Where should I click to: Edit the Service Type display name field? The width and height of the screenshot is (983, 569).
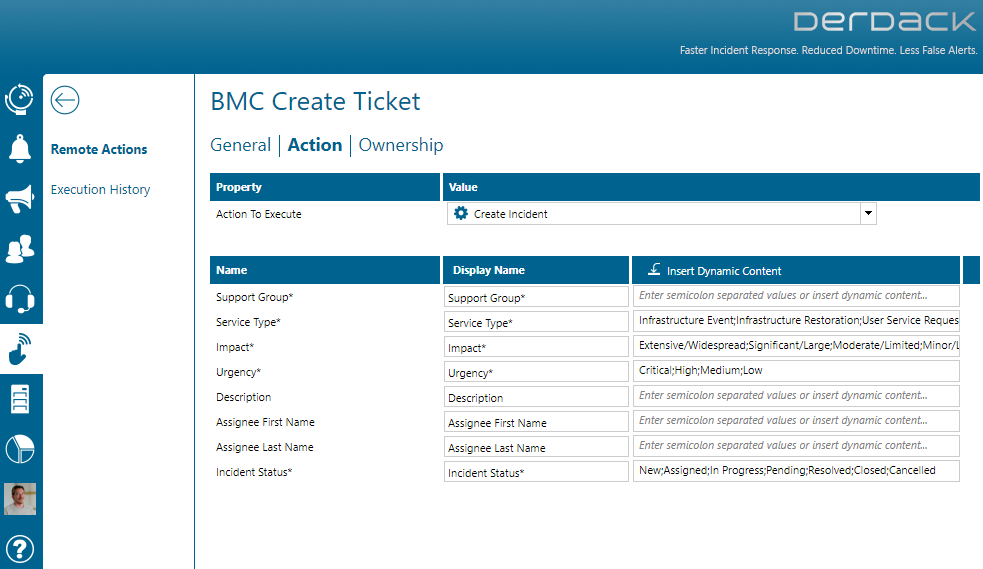tap(536, 322)
